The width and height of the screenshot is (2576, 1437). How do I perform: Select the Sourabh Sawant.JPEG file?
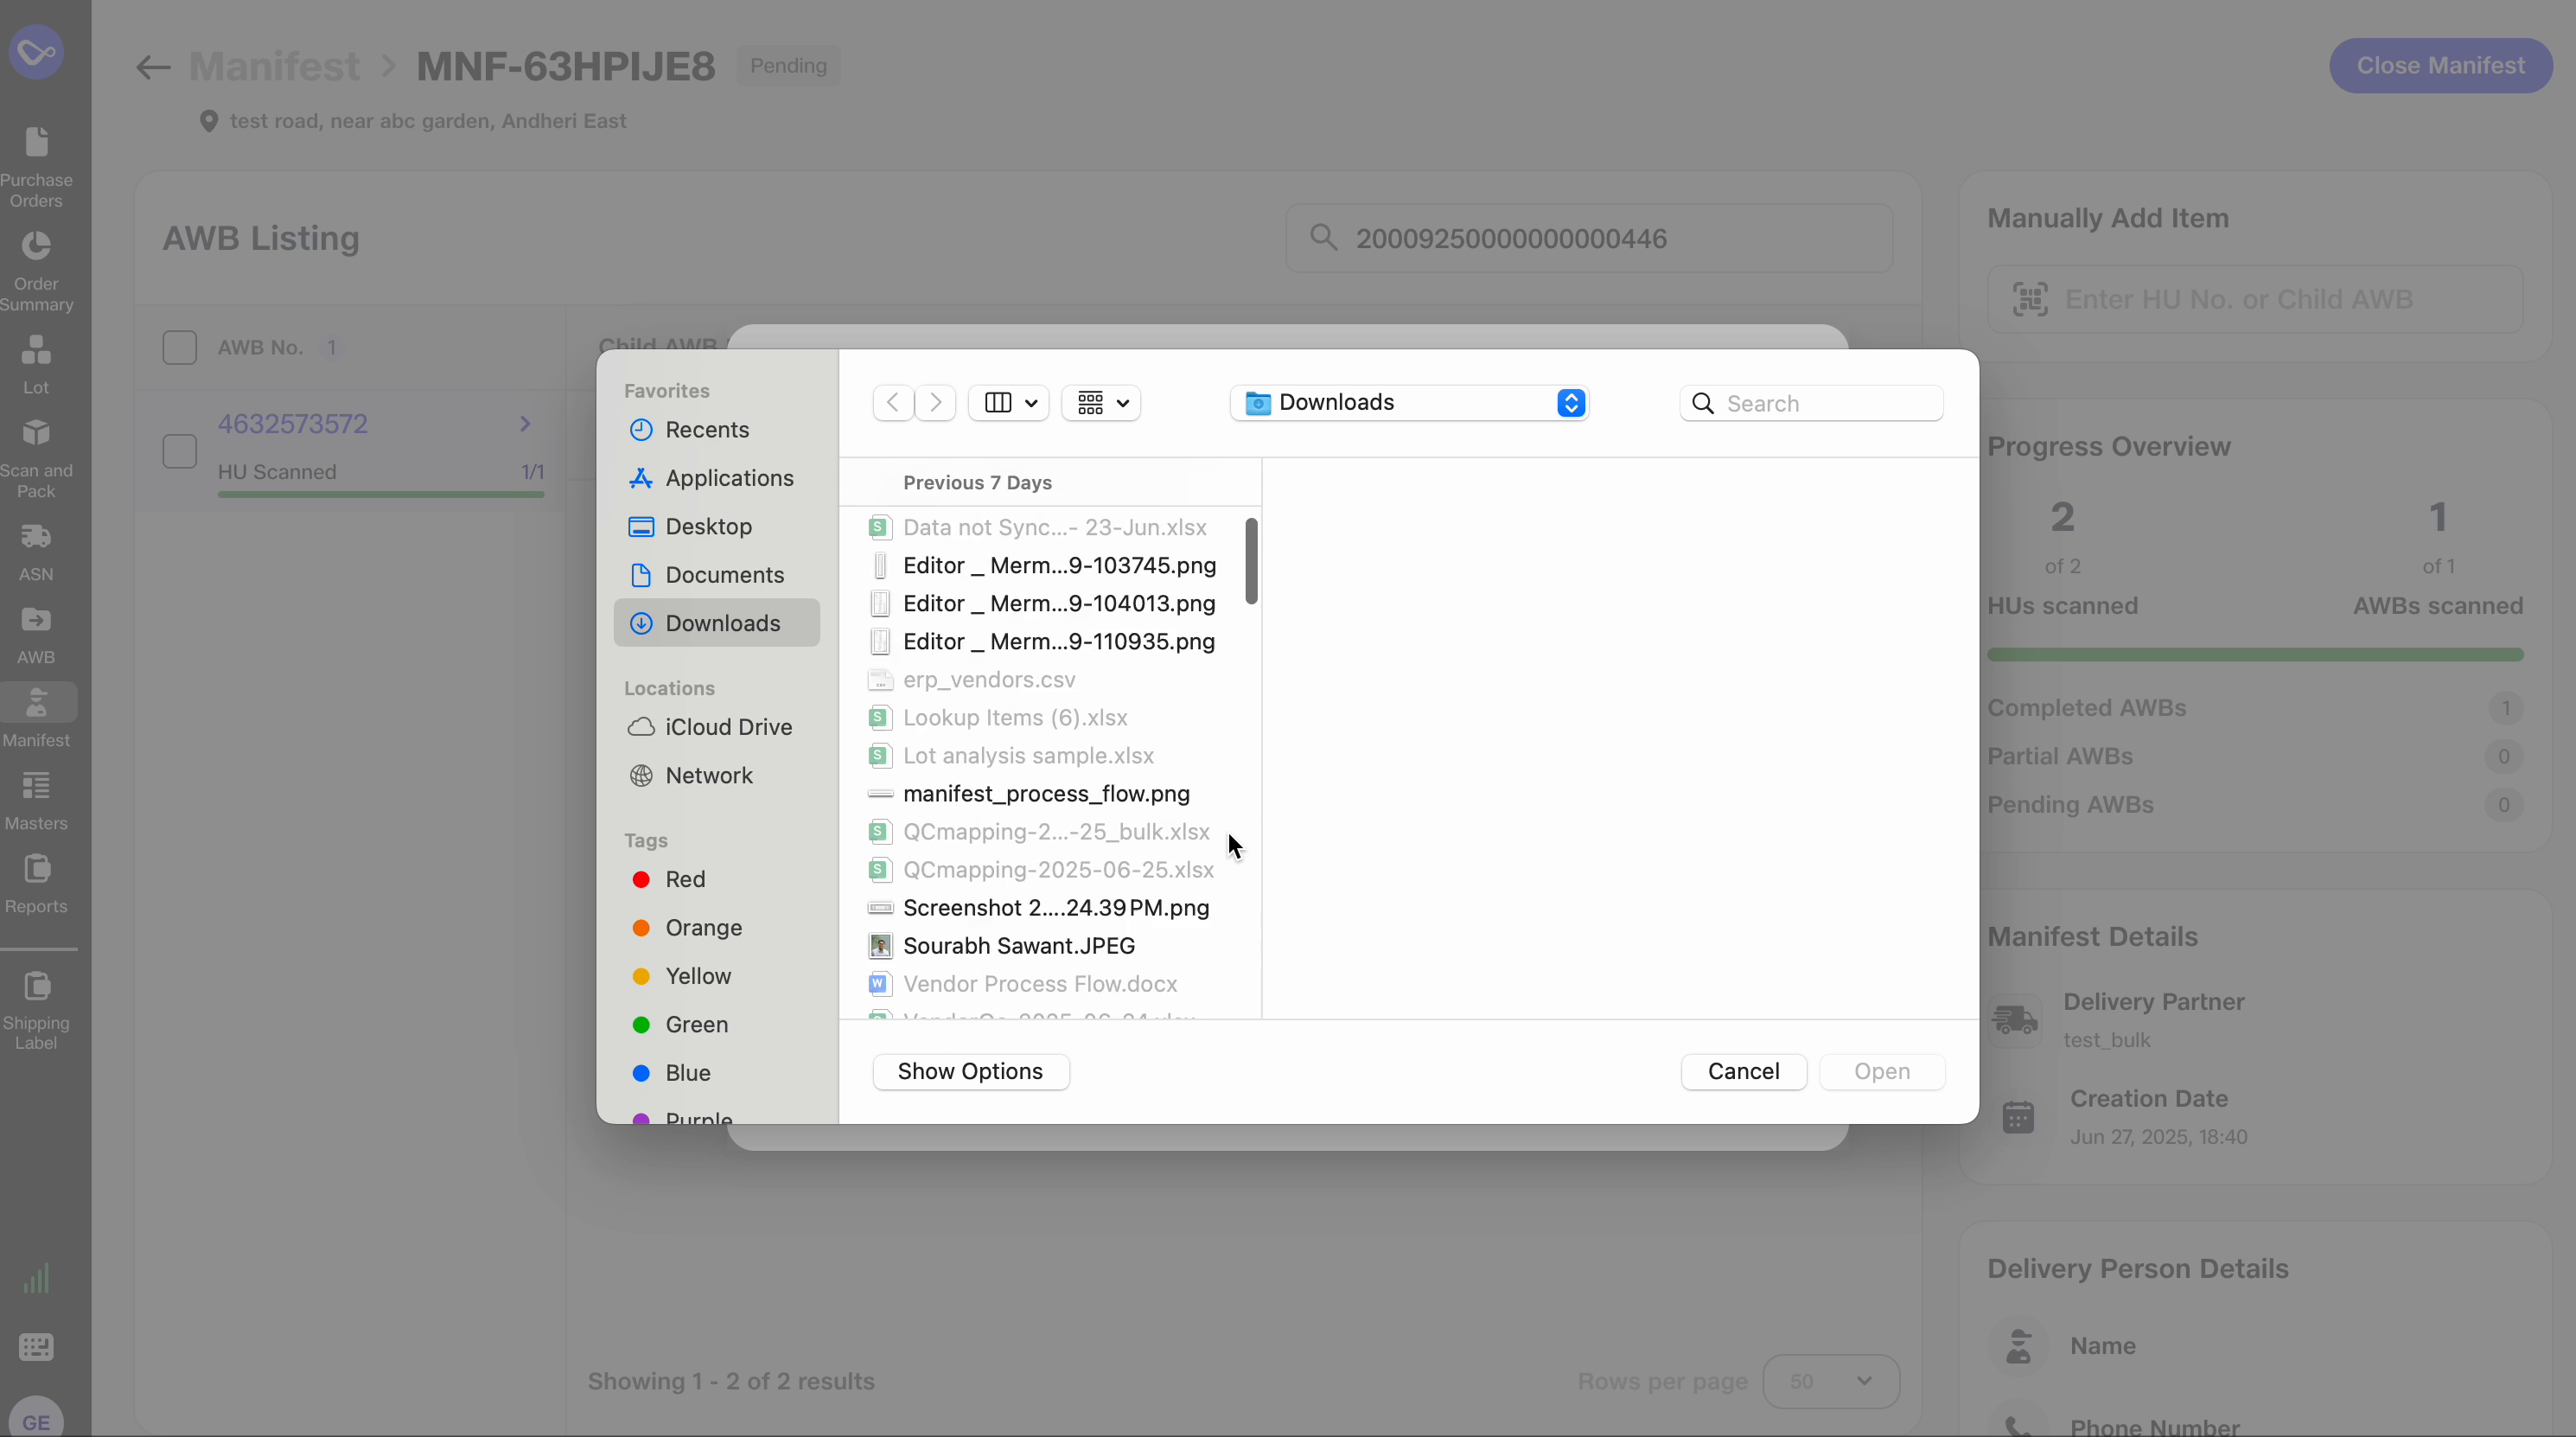[1015, 945]
